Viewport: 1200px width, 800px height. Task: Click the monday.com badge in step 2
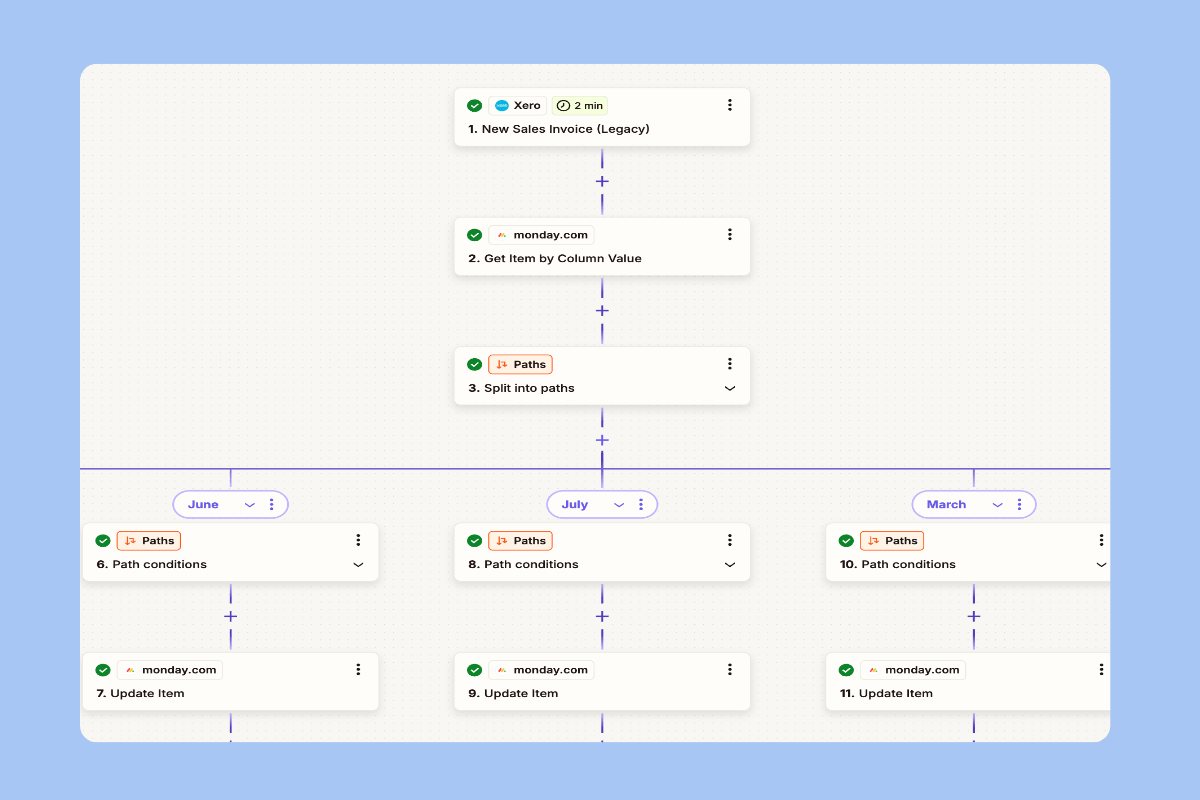541,235
